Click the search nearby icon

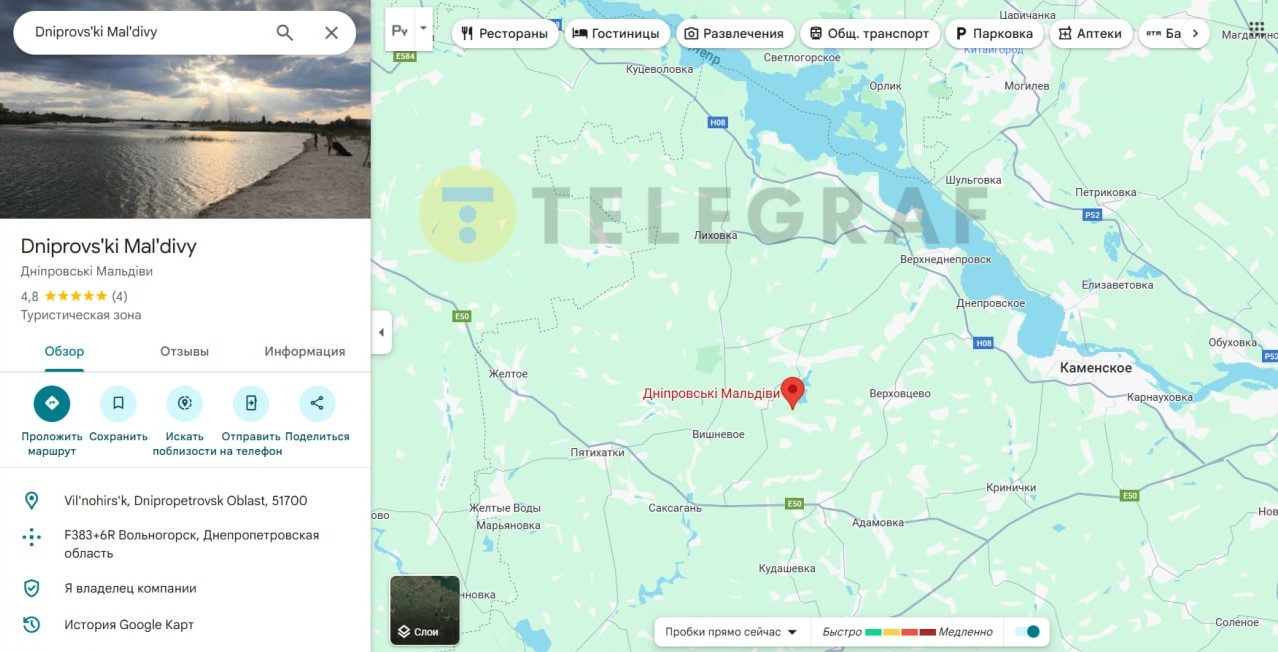click(x=184, y=404)
